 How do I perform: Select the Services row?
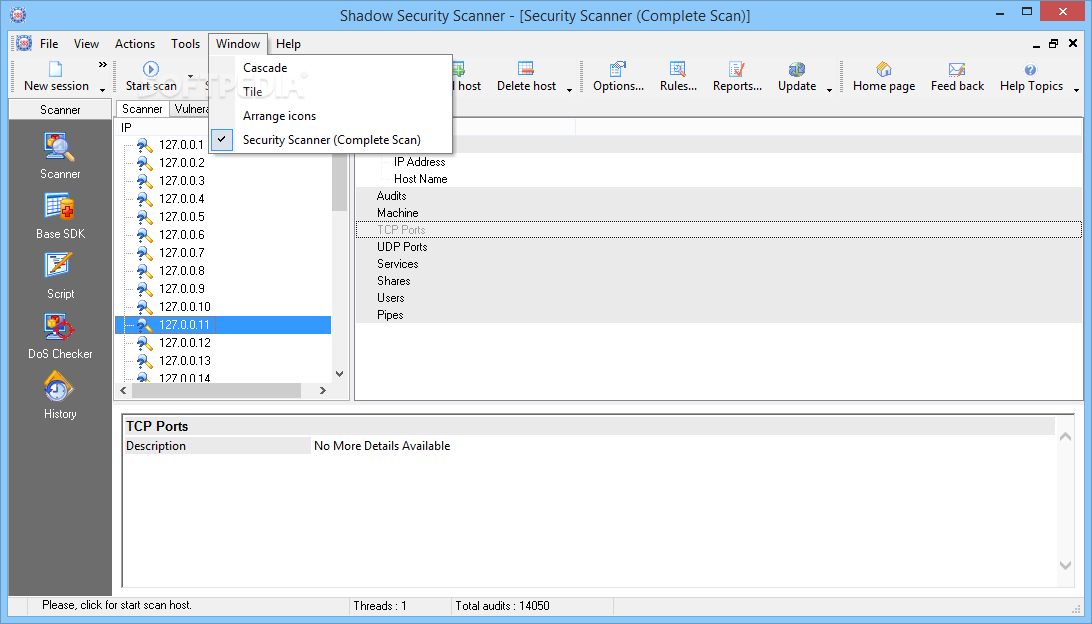coord(719,264)
